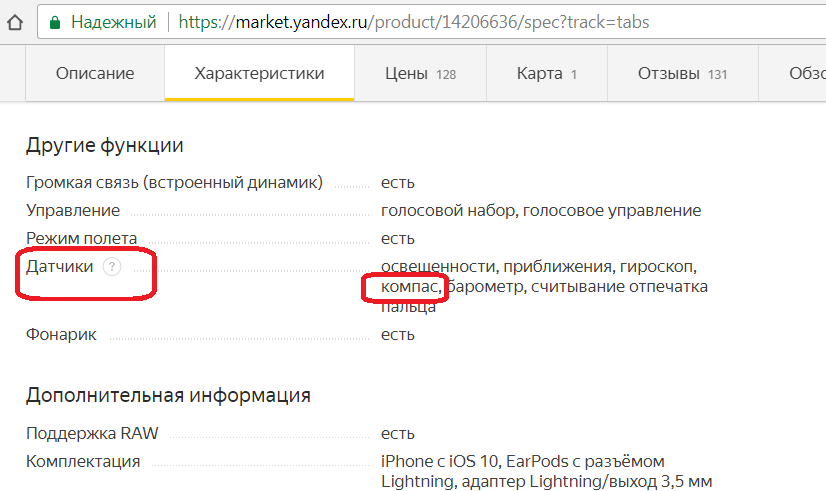The image size is (826, 491).
Task: Select the Характеристики tab
Action: click(x=259, y=73)
